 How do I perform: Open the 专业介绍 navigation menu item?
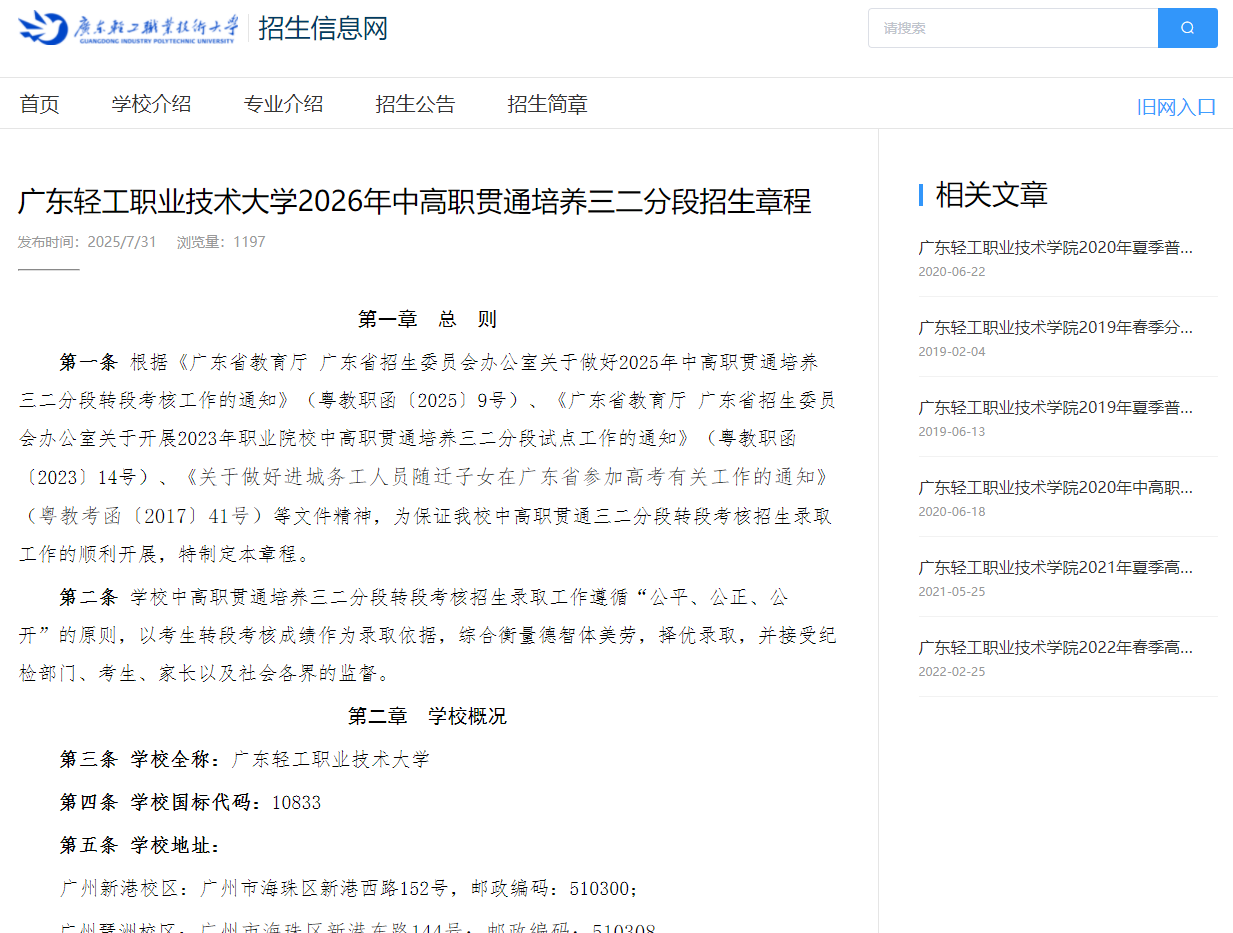(x=283, y=103)
